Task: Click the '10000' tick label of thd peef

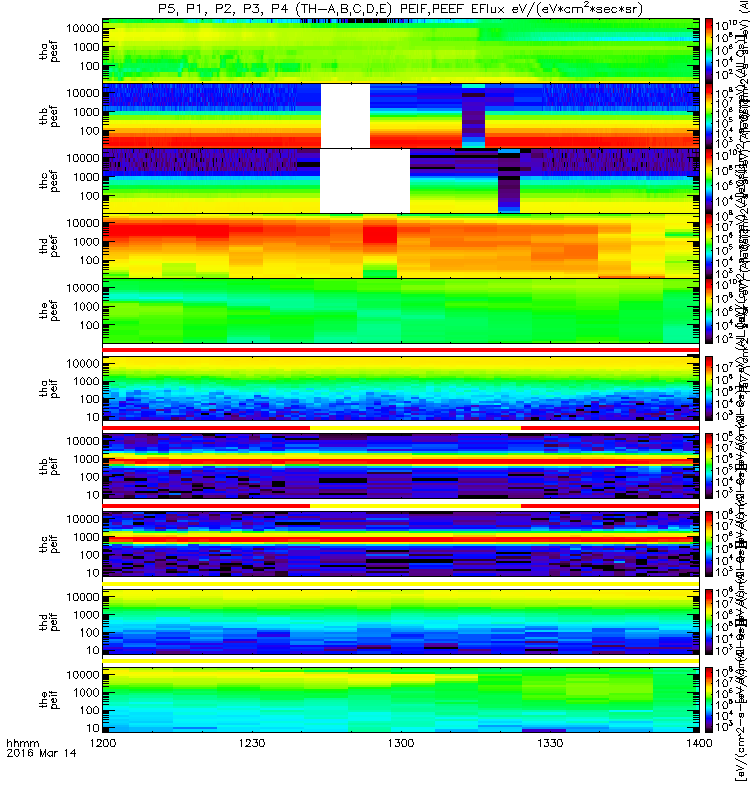Action: point(83,223)
